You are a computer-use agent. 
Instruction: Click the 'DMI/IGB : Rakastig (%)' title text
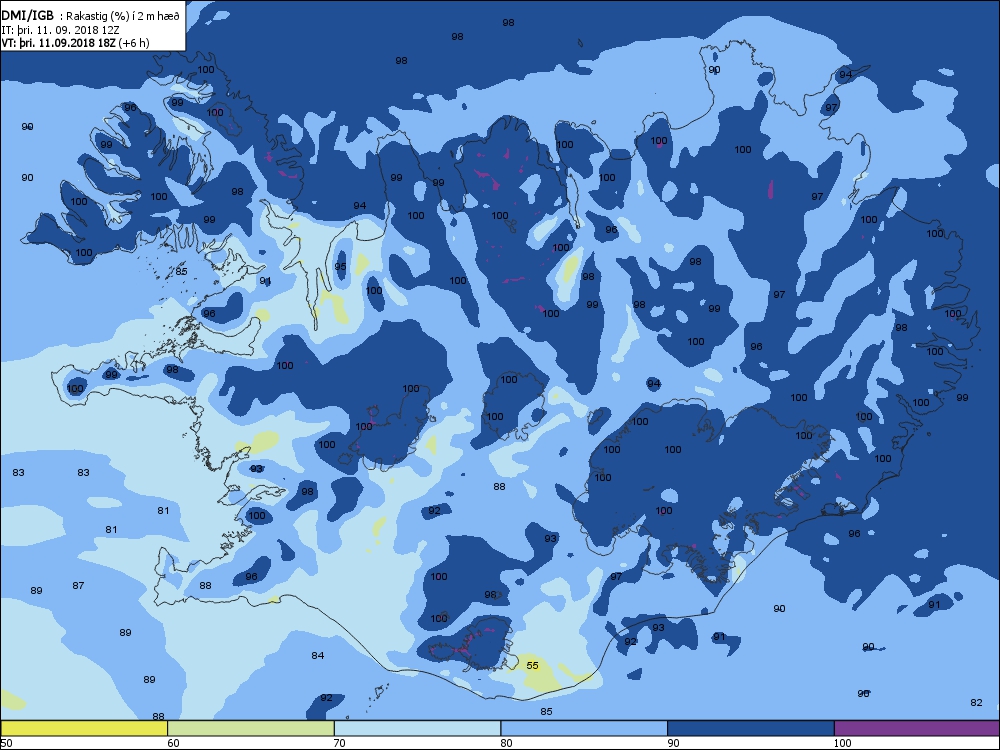point(91,16)
